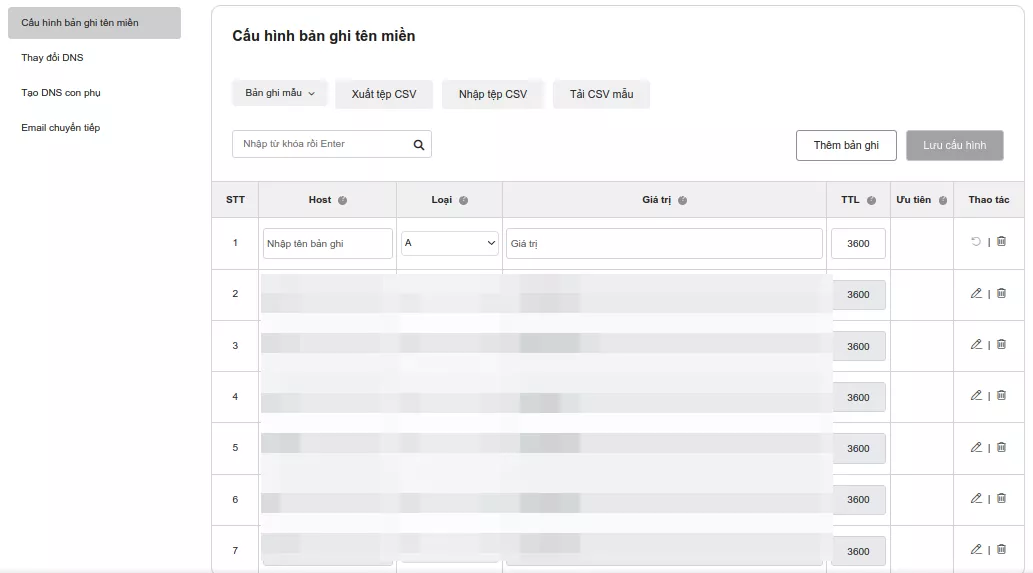
Task: Click the STT column header
Action: (235, 200)
